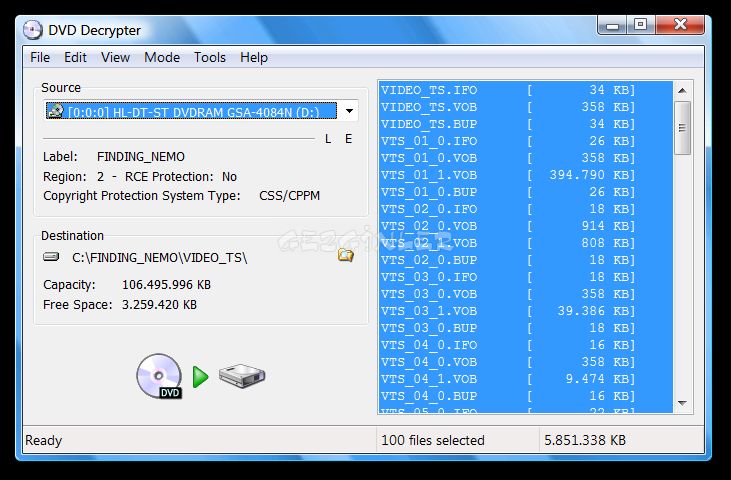Click the destination path C:\FINDING_NEMO\VIDEO_TS\
The width and height of the screenshot is (731, 480).
(x=159, y=258)
